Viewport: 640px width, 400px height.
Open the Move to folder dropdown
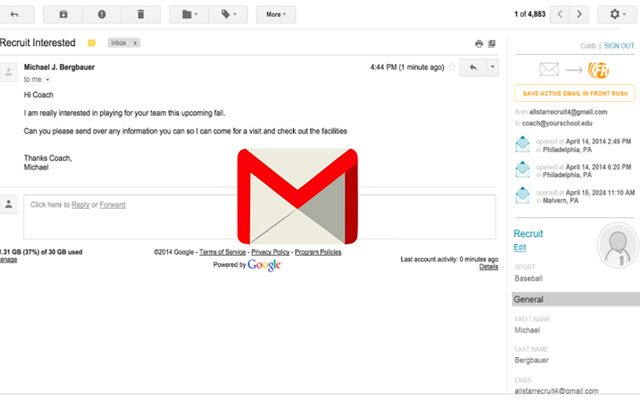pos(189,15)
